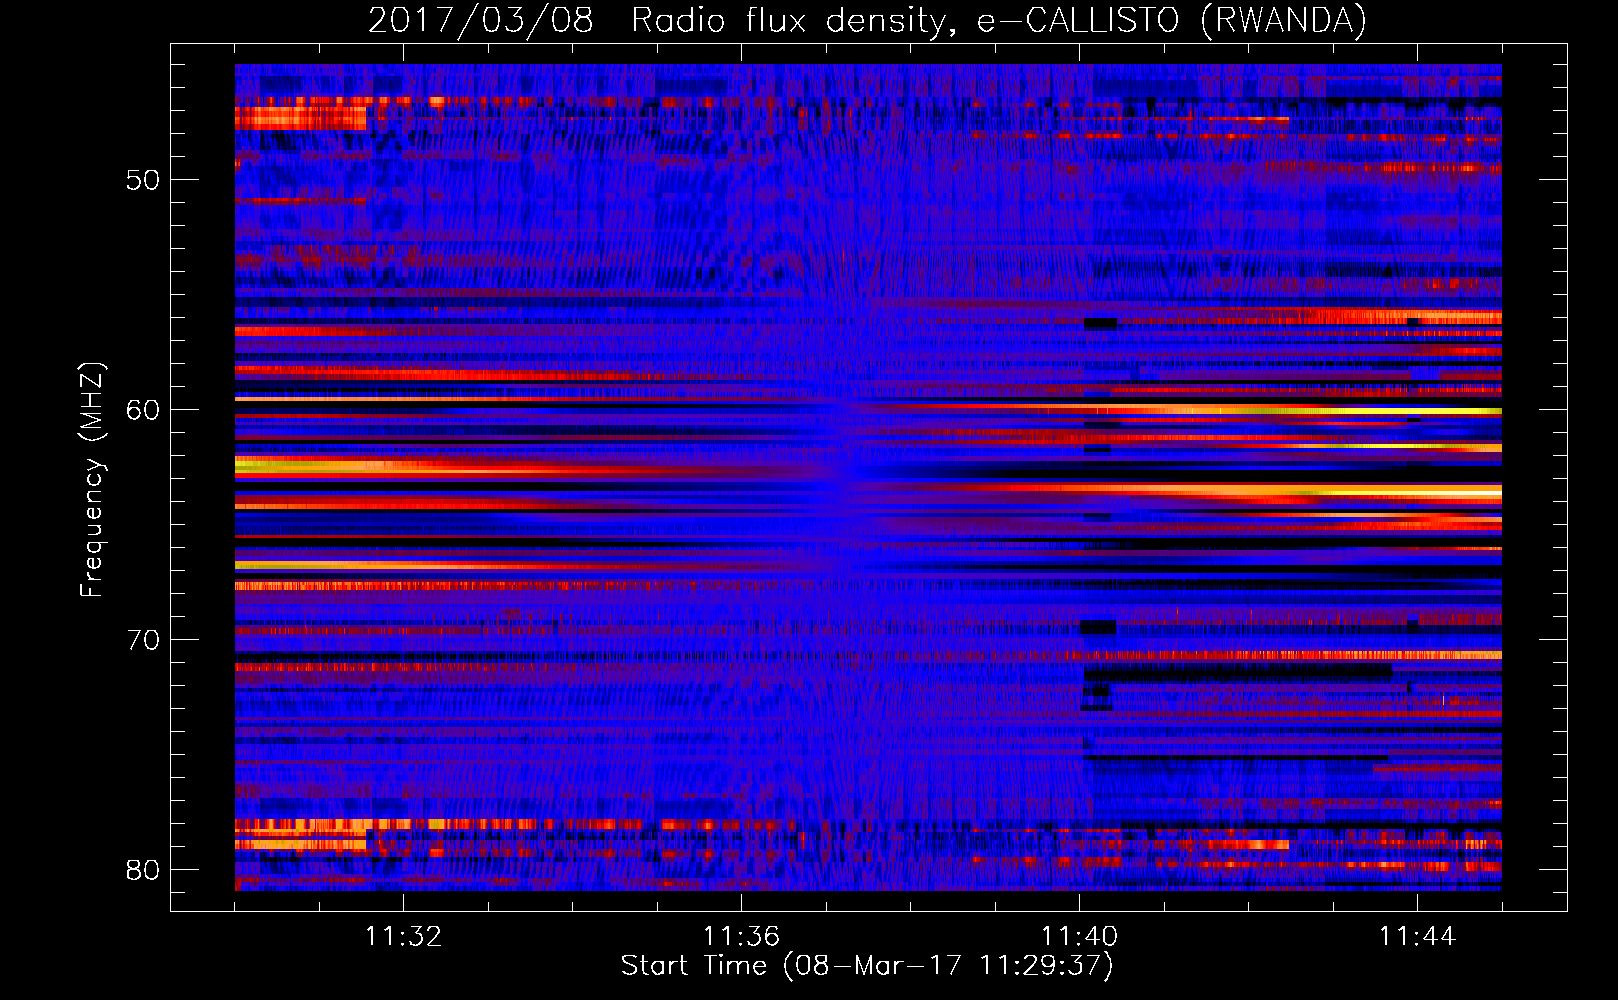Click the 70 frequency tick label
This screenshot has width=1618, height=1000.
pyautogui.click(x=143, y=640)
